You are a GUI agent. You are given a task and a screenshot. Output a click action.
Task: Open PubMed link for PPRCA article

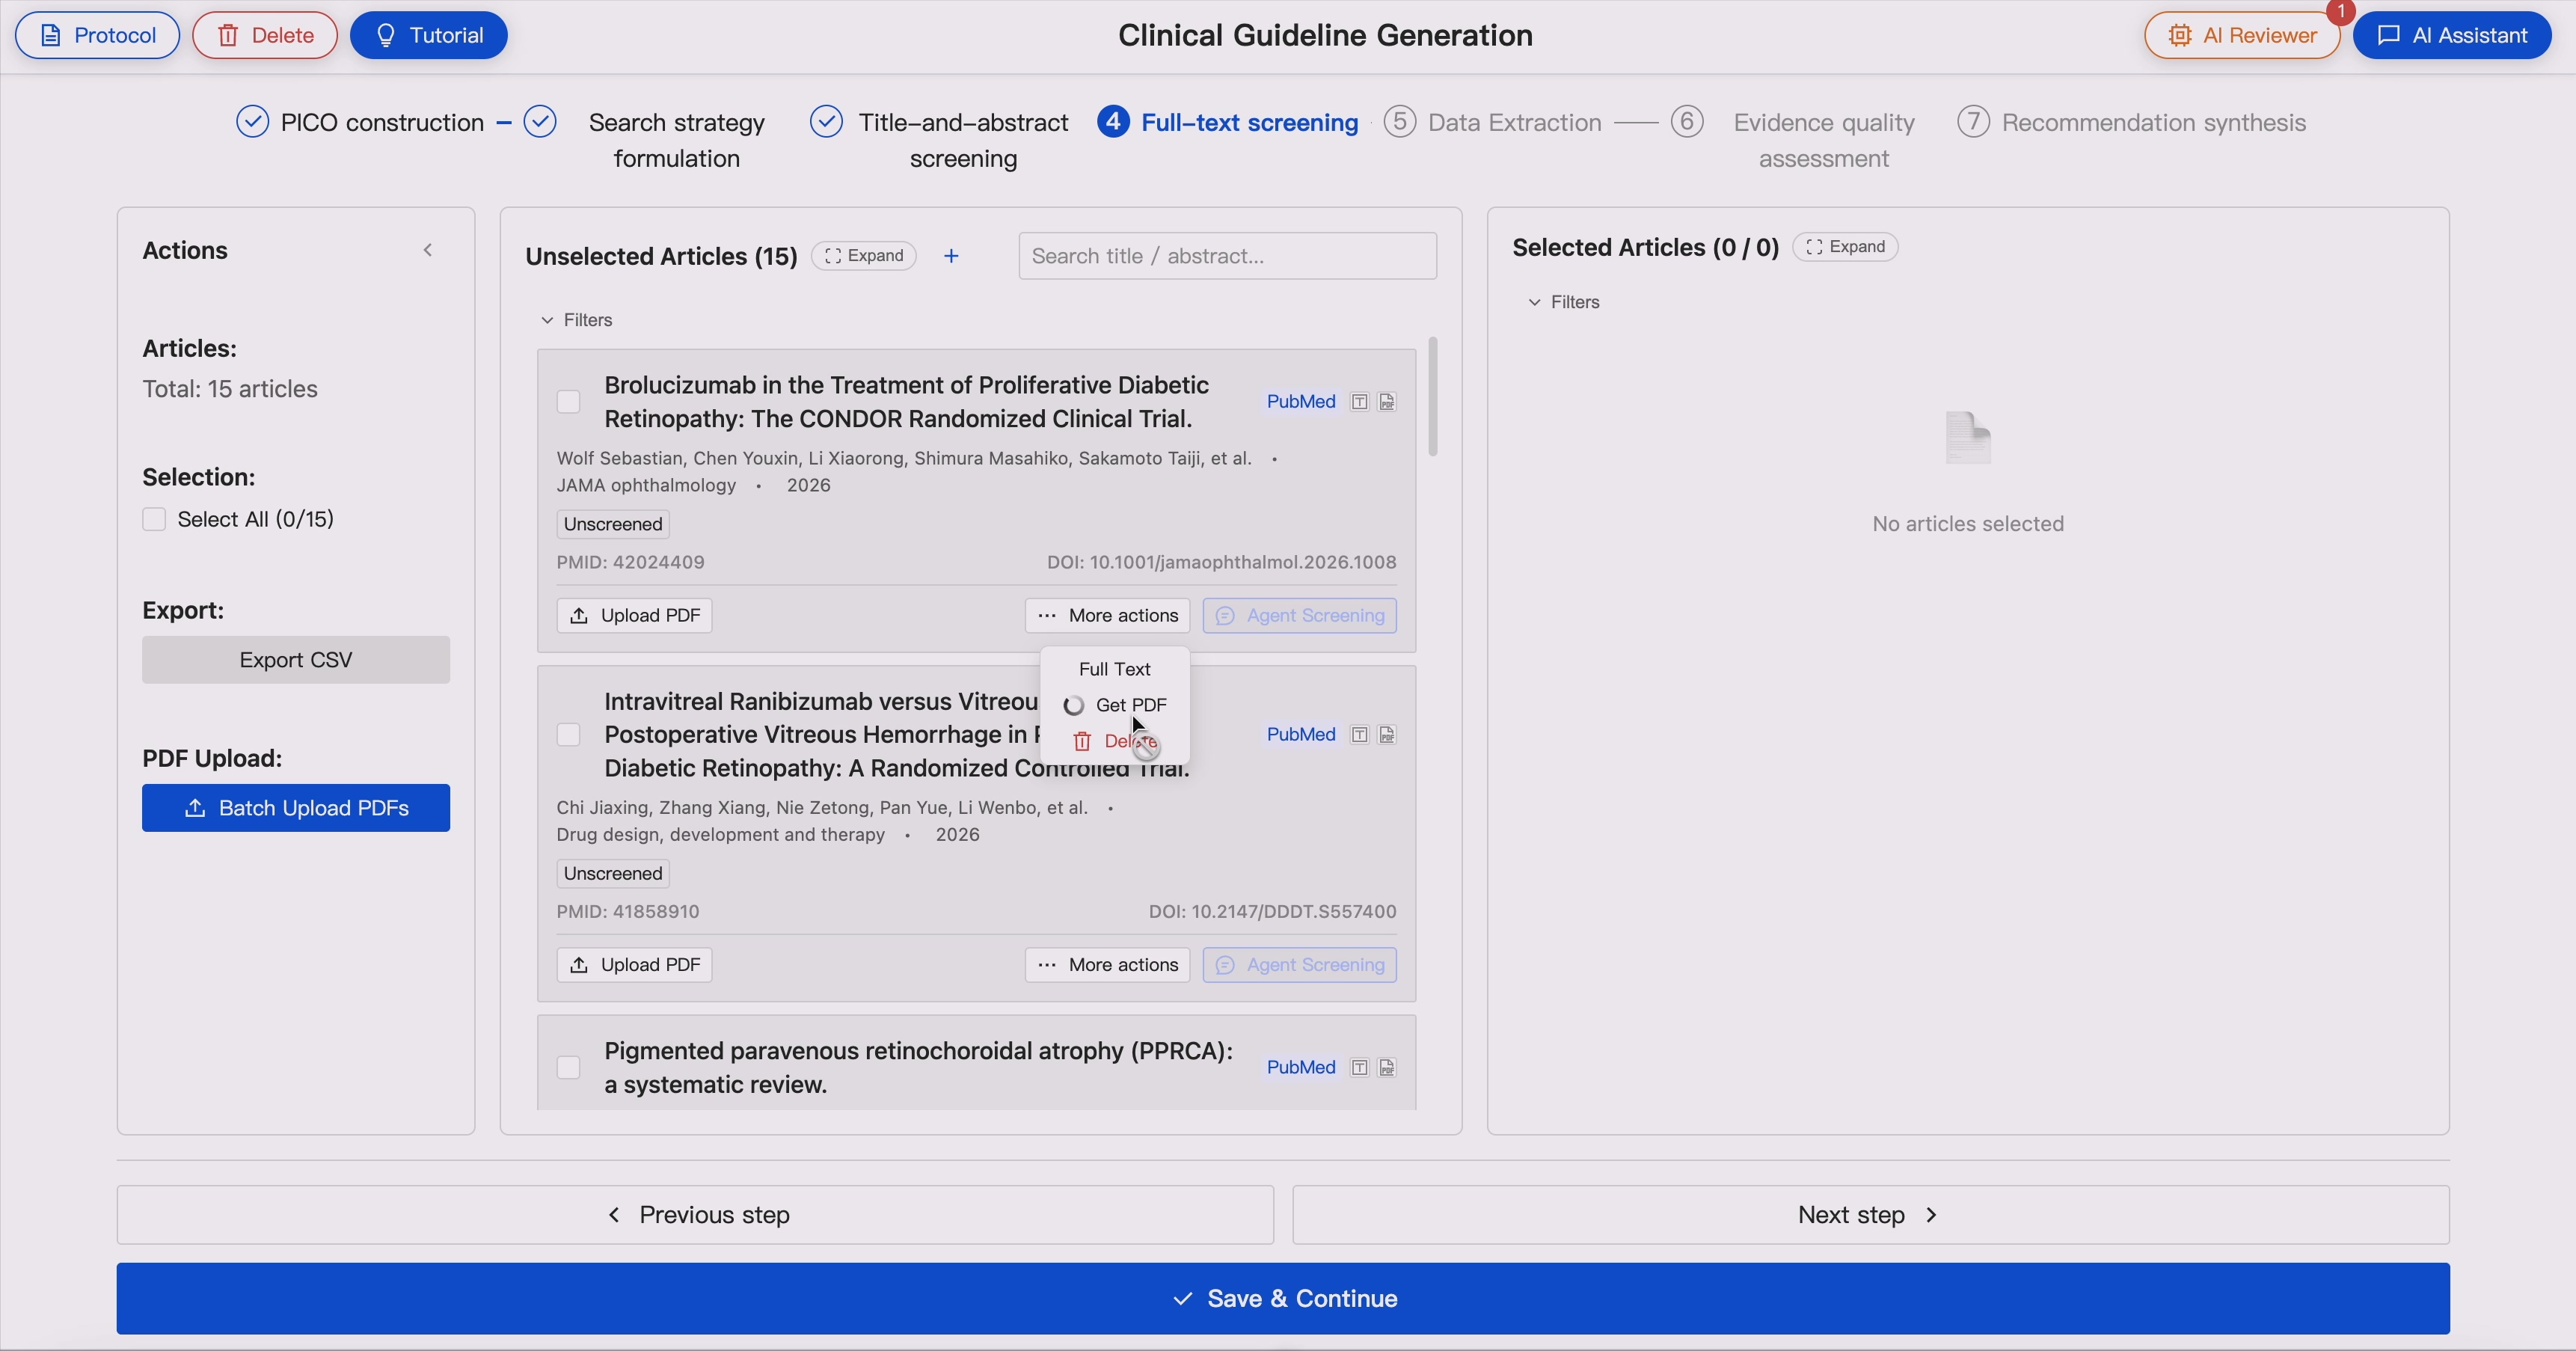pyautogui.click(x=1301, y=1068)
